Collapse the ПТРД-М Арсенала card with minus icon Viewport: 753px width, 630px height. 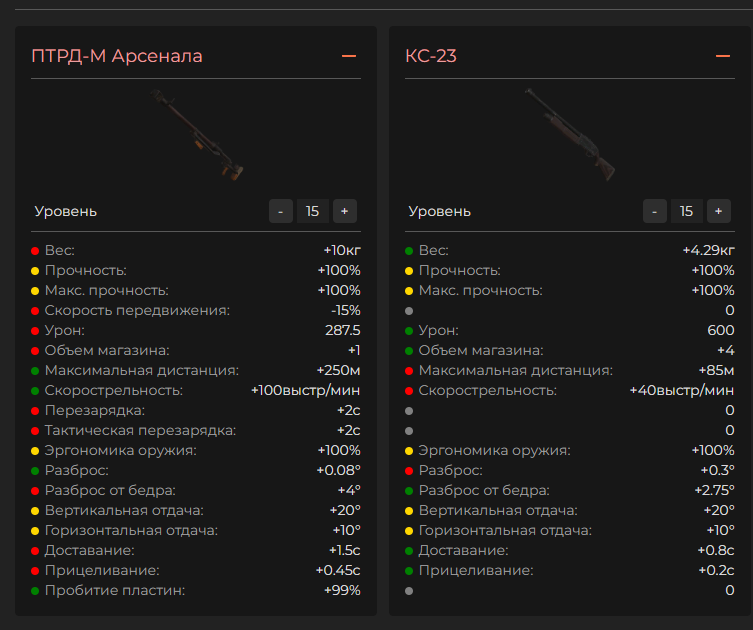click(349, 56)
